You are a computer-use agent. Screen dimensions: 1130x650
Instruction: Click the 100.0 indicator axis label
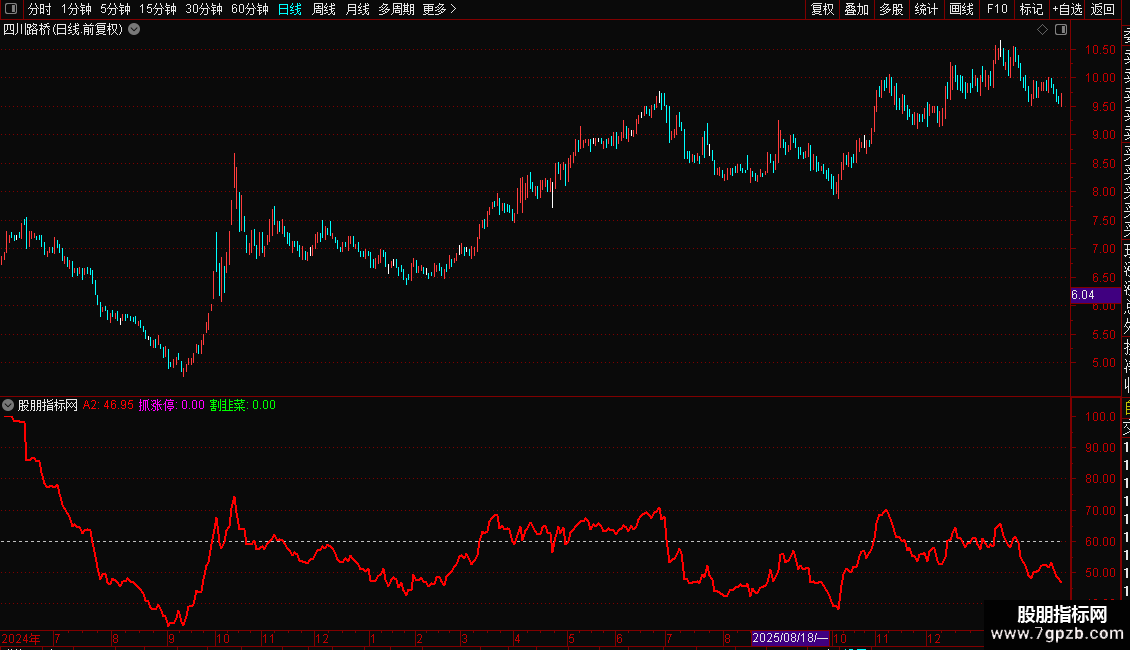pos(1100,417)
